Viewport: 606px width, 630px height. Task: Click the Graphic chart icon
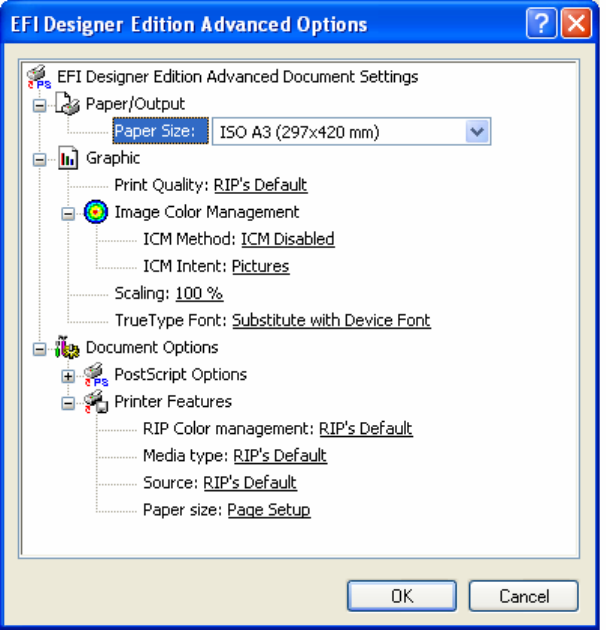[x=68, y=158]
